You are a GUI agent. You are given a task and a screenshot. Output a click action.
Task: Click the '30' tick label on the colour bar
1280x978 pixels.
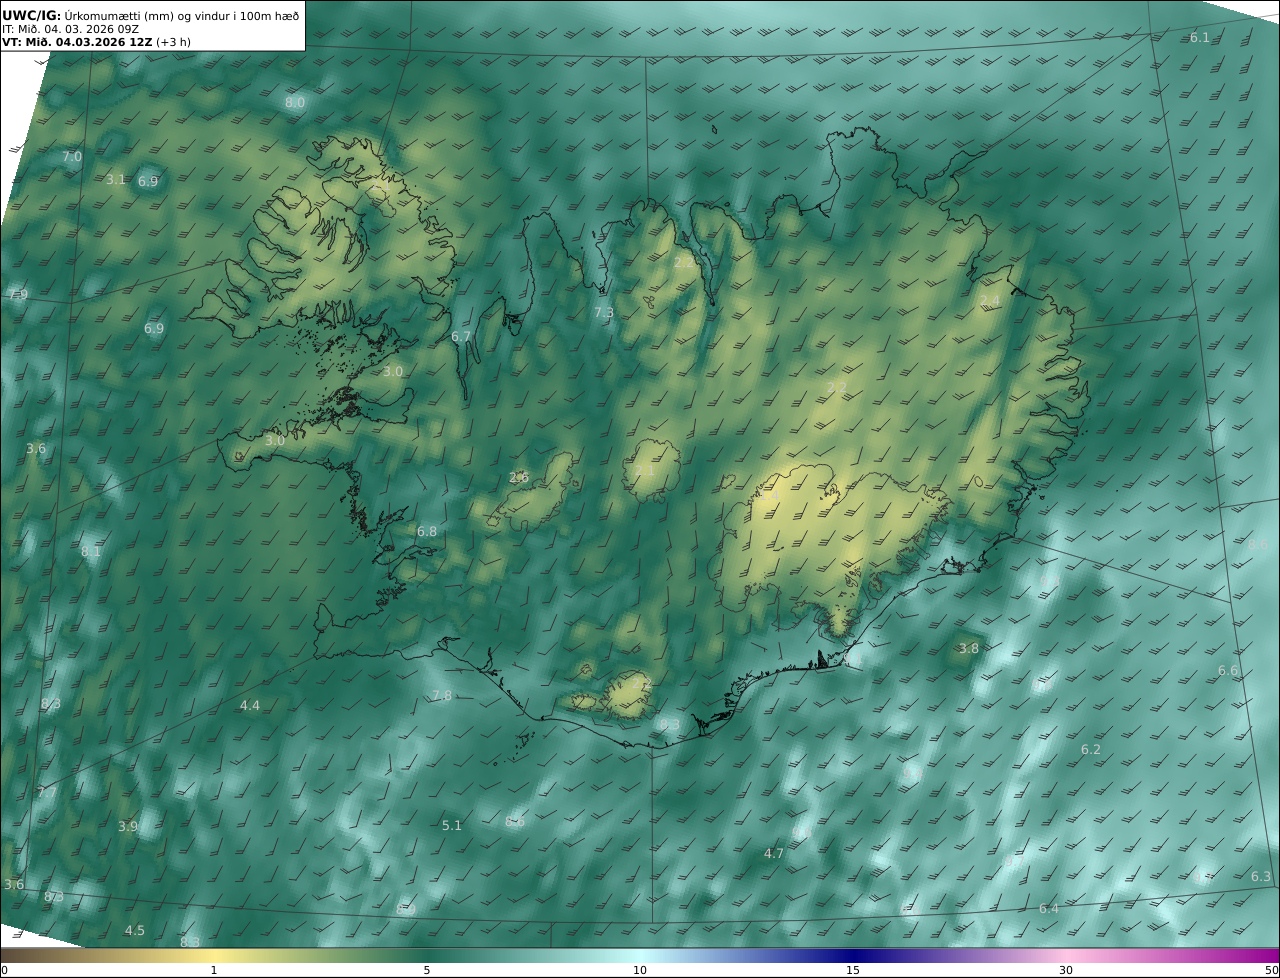coord(1066,970)
